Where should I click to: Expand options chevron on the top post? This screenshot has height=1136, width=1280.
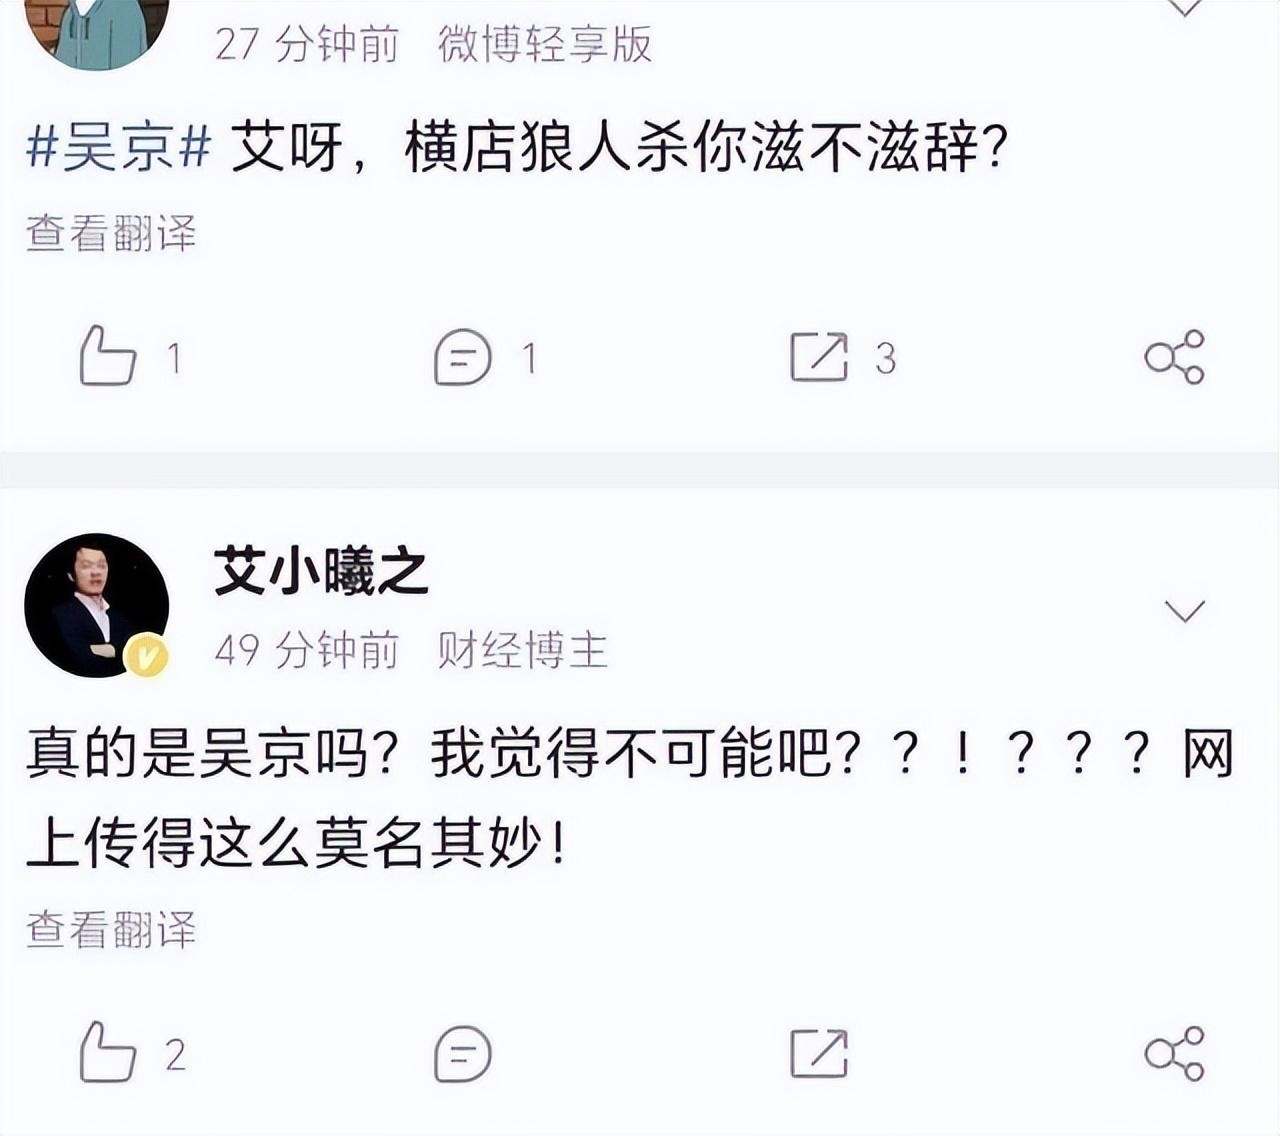1185,8
